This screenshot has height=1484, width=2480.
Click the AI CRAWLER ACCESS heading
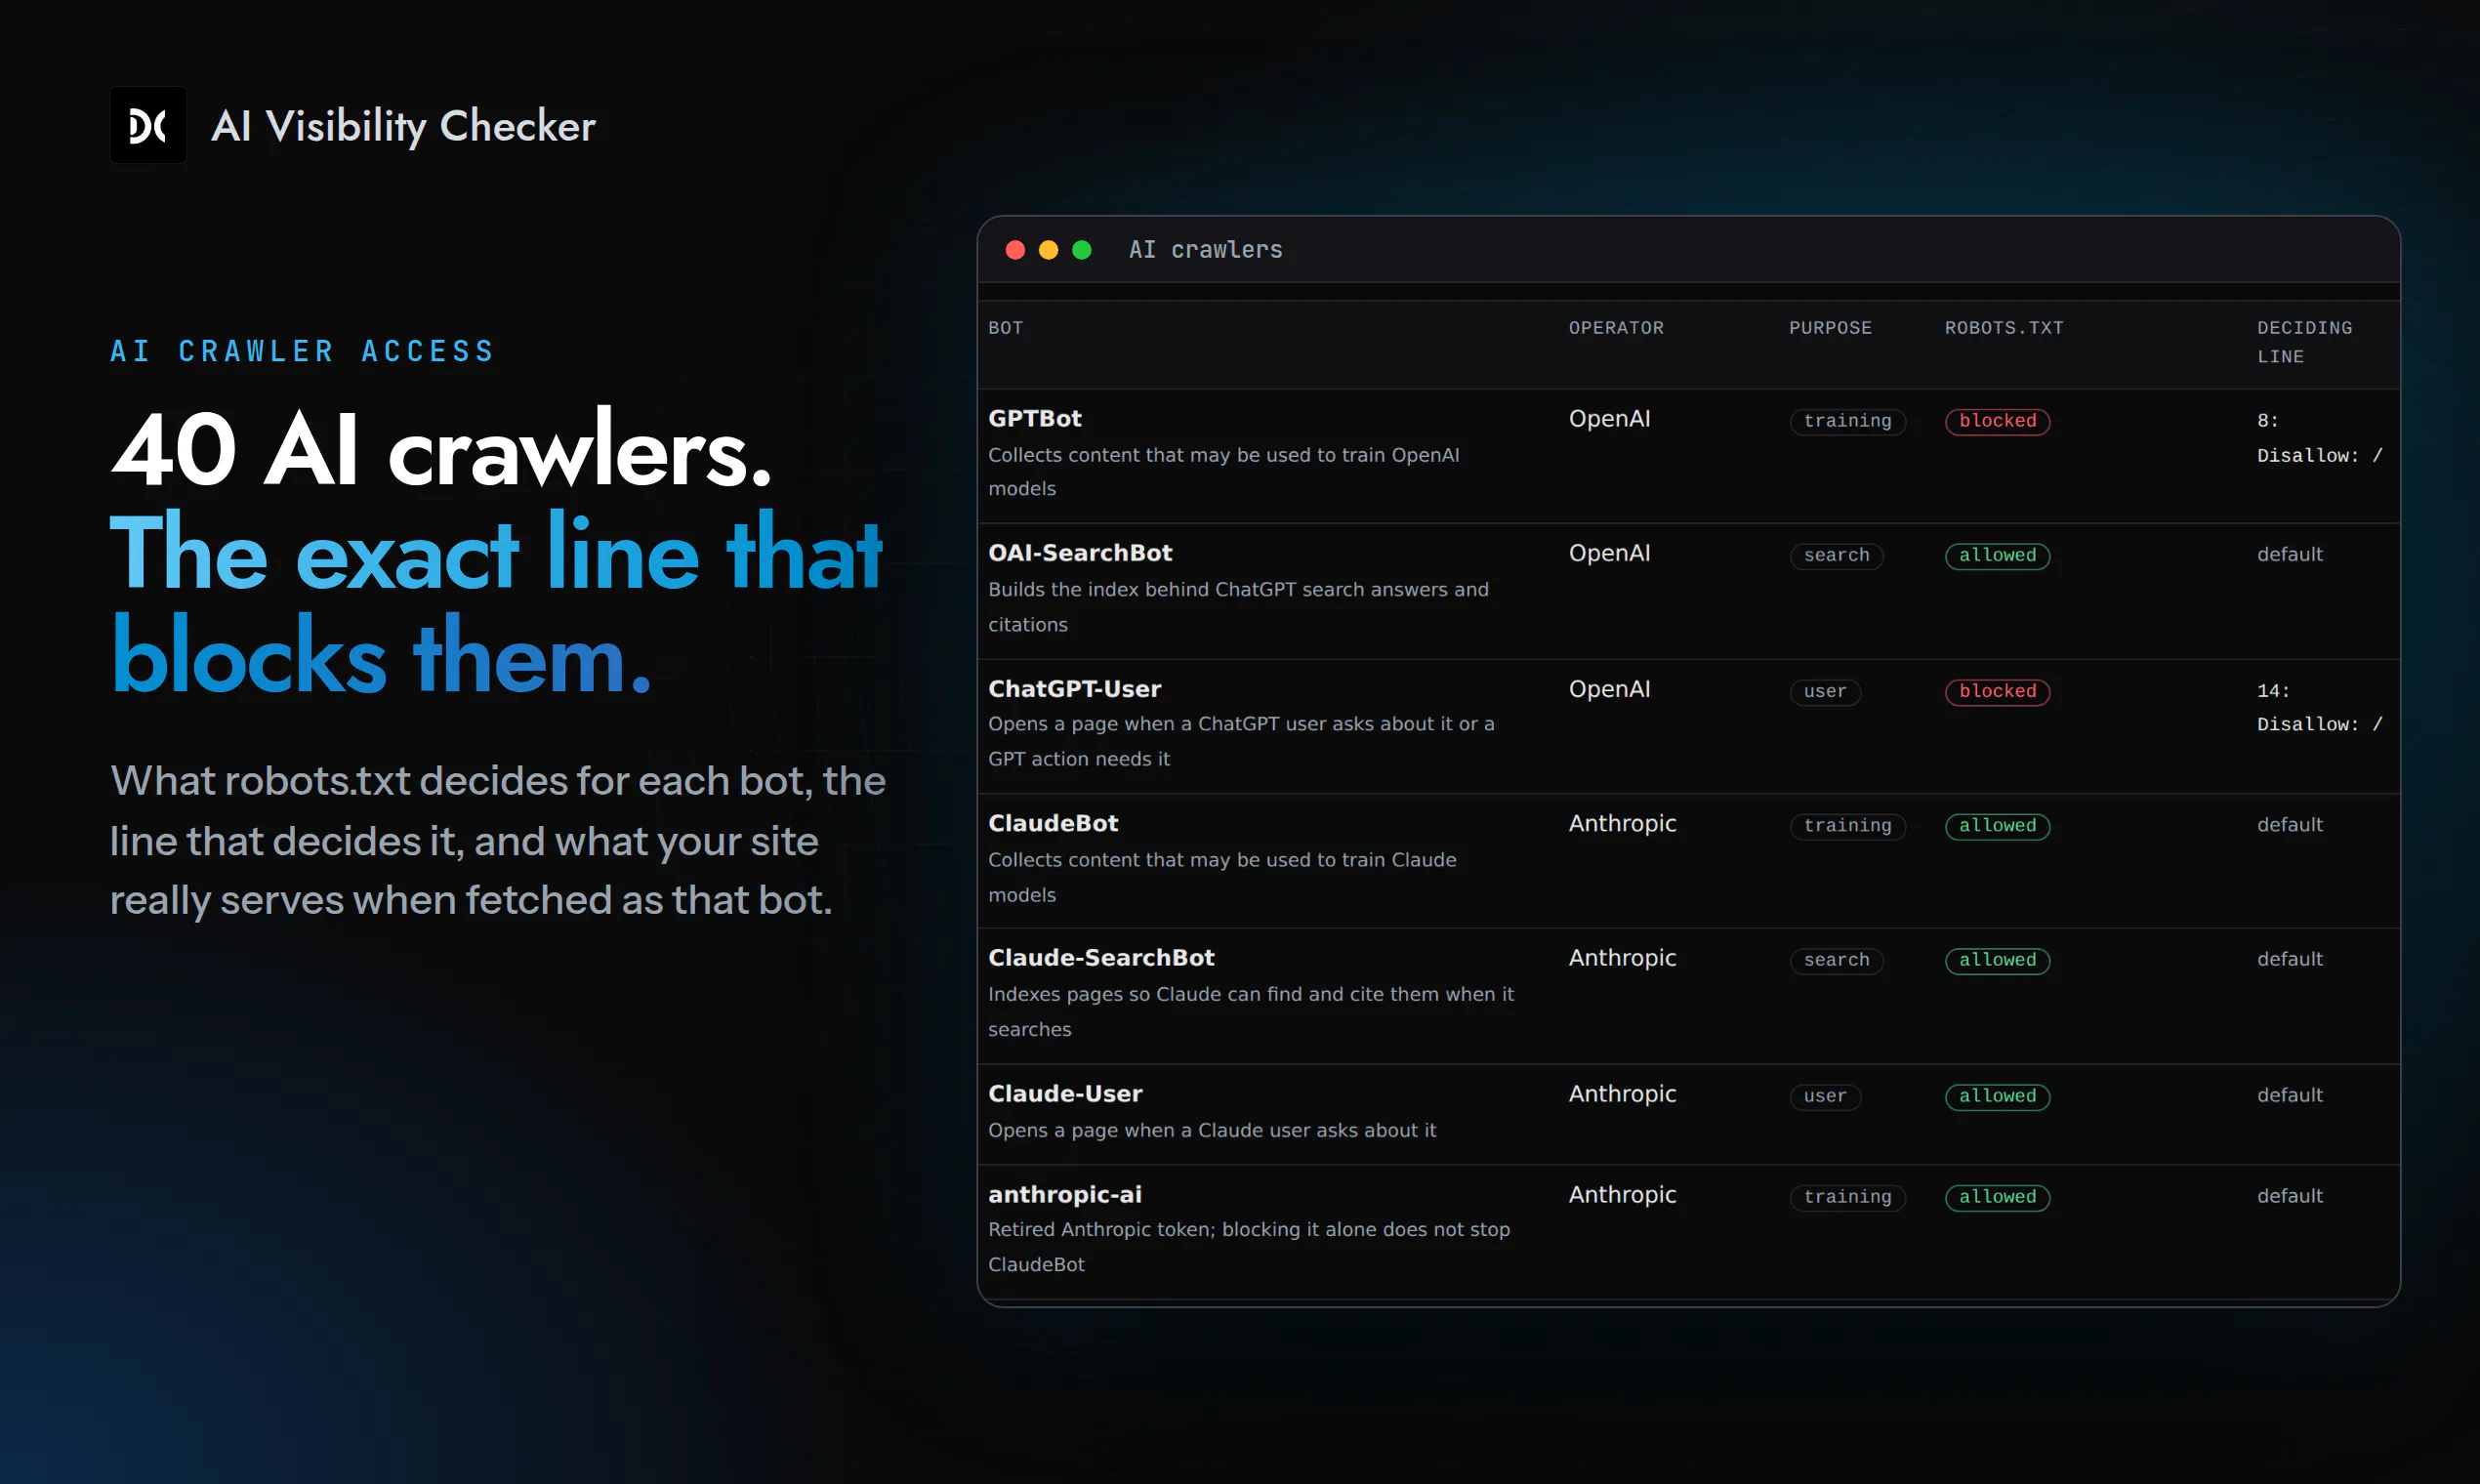[302, 351]
